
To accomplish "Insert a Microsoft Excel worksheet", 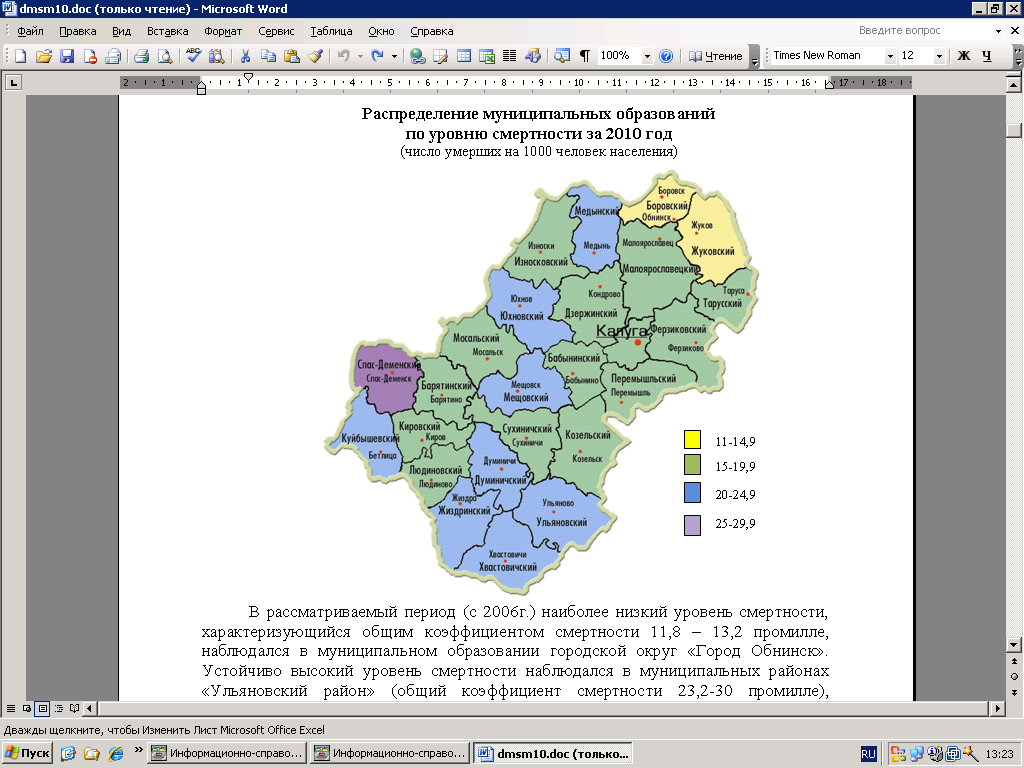I will [487, 56].
